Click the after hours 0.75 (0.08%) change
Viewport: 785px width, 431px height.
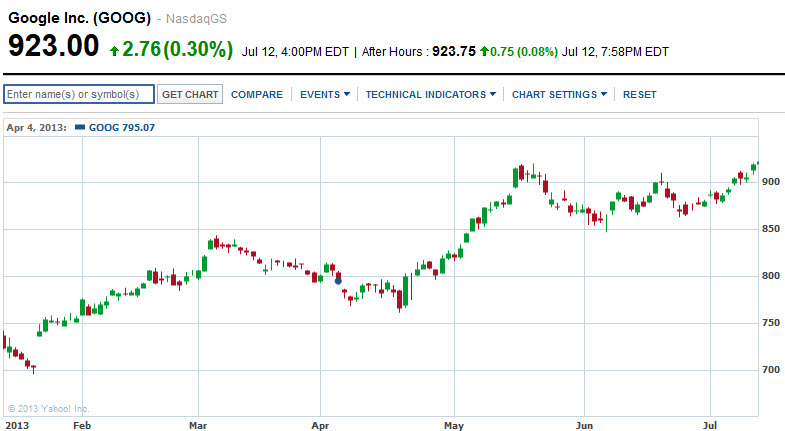click(524, 52)
